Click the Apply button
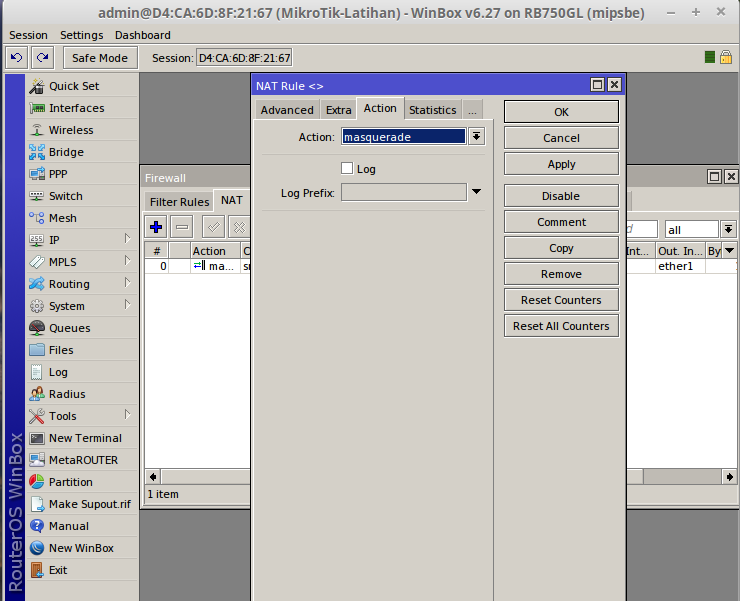This screenshot has width=740, height=601. 561,164
